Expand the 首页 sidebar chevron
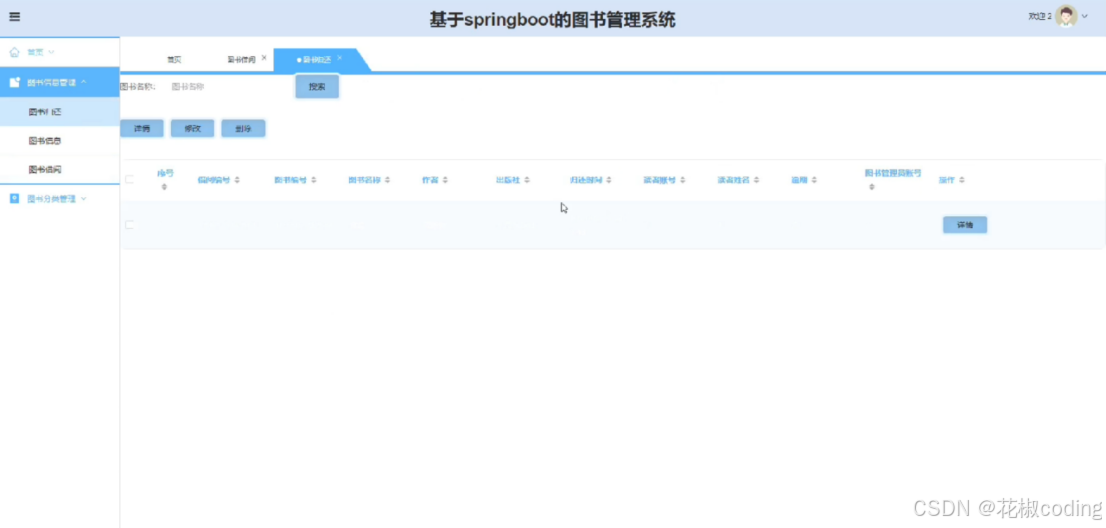Viewport: 1106px width, 528px height. coord(51,52)
